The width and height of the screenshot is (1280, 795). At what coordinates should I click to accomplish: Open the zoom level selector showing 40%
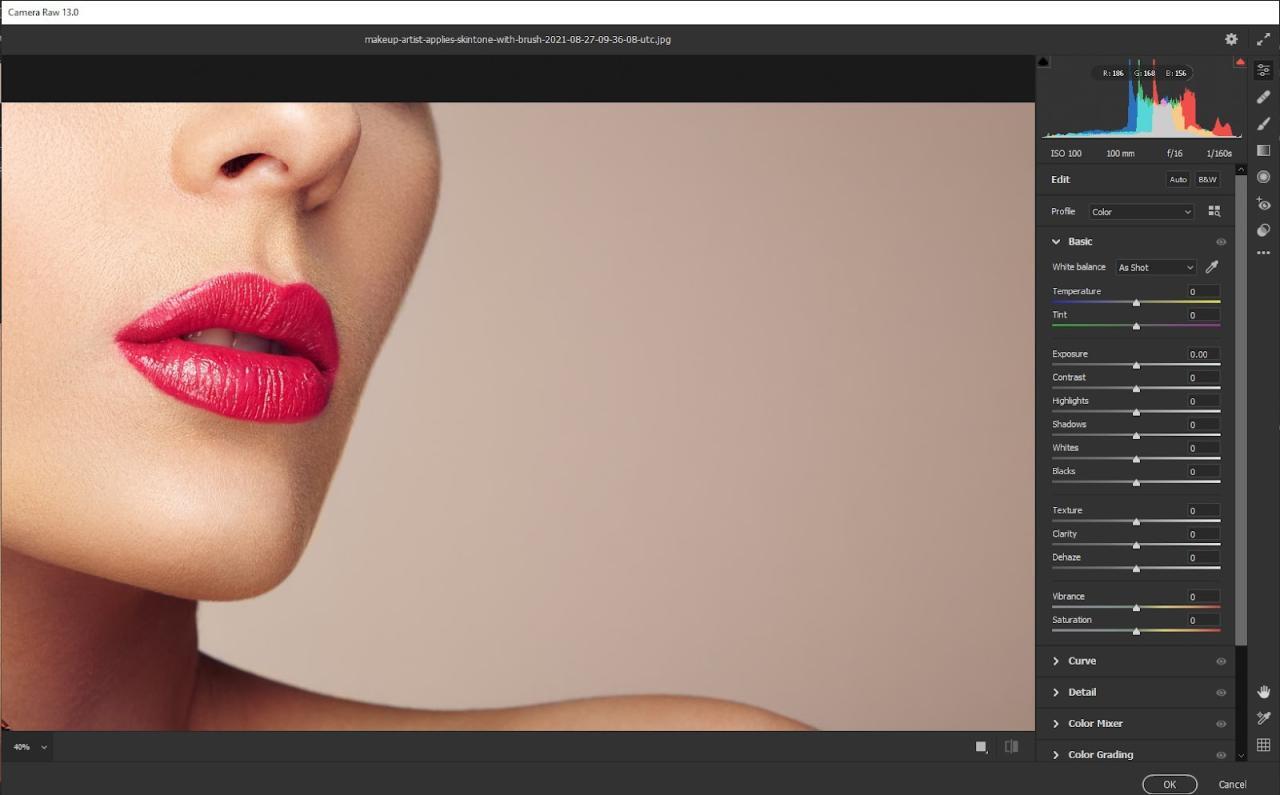click(x=28, y=746)
